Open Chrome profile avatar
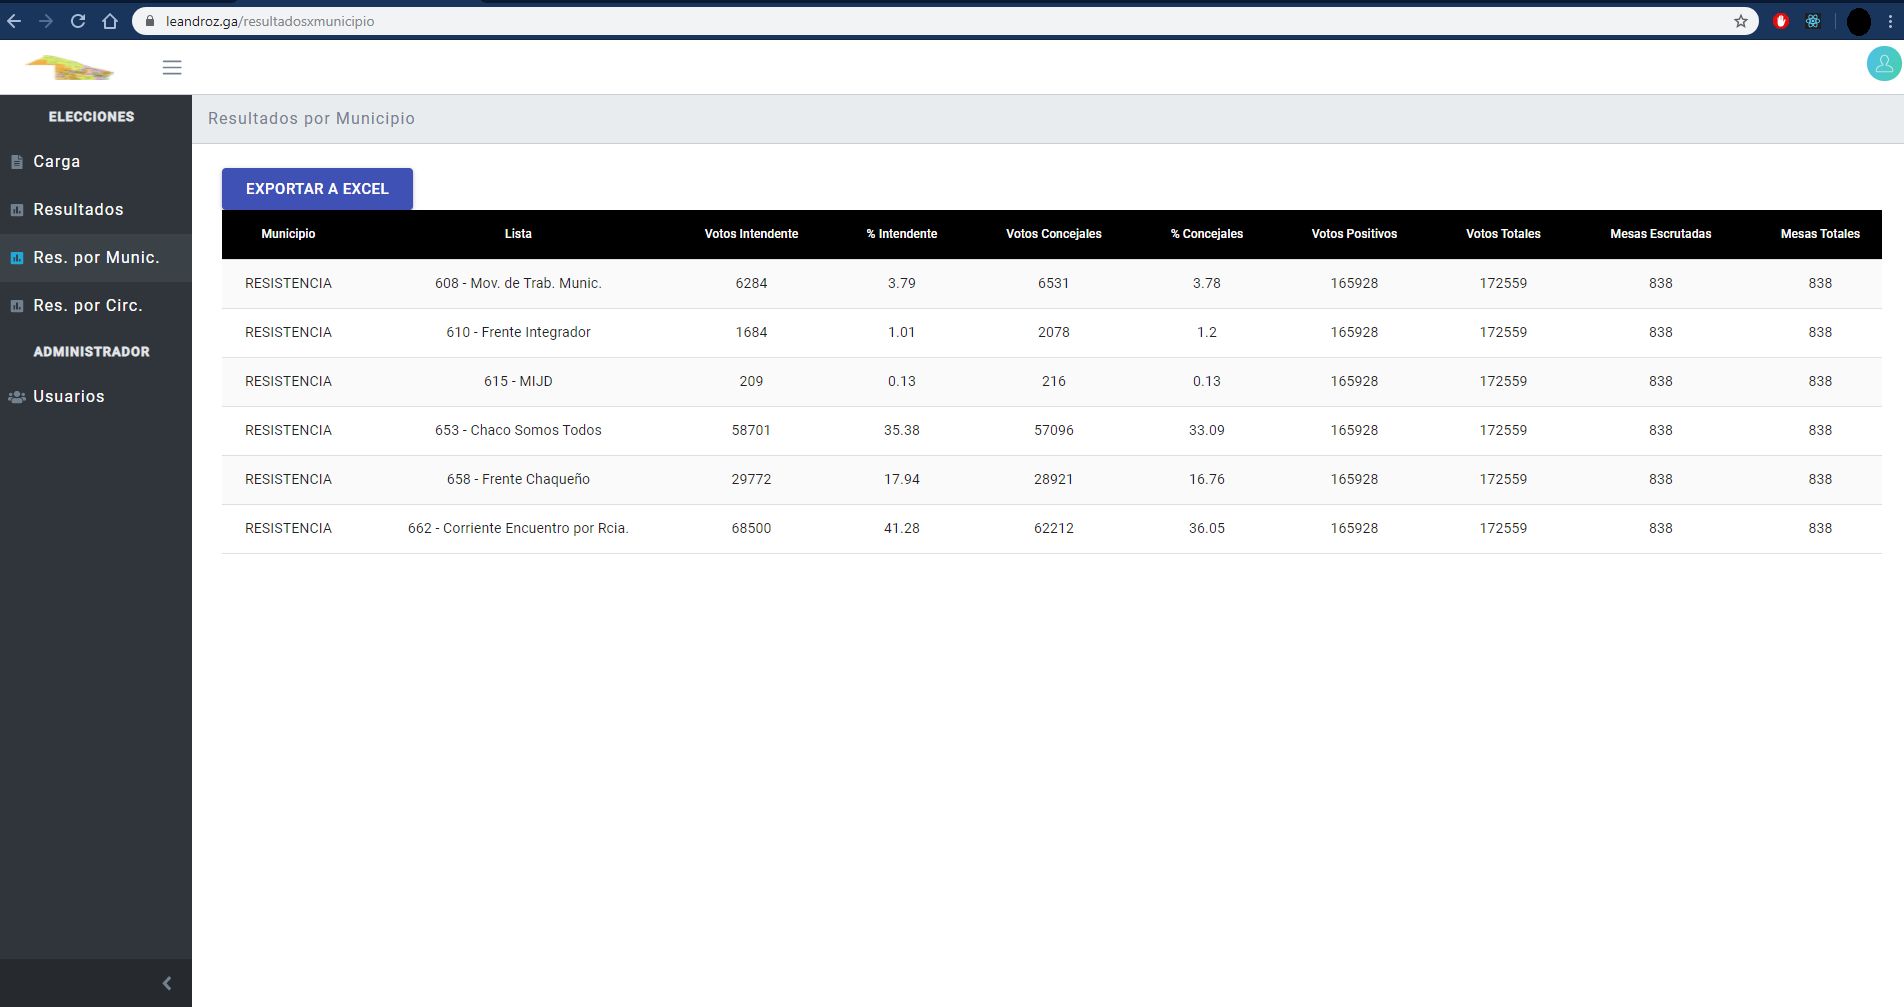Viewport: 1904px width, 1007px height. pyautogui.click(x=1859, y=21)
